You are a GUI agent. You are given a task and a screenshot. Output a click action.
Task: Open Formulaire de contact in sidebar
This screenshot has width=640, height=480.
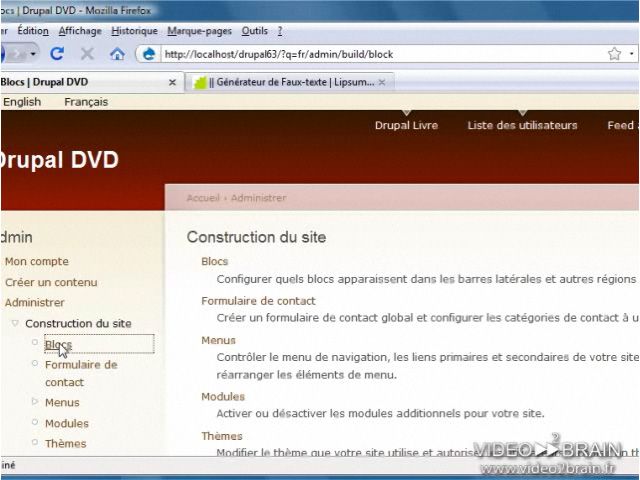[x=81, y=373]
